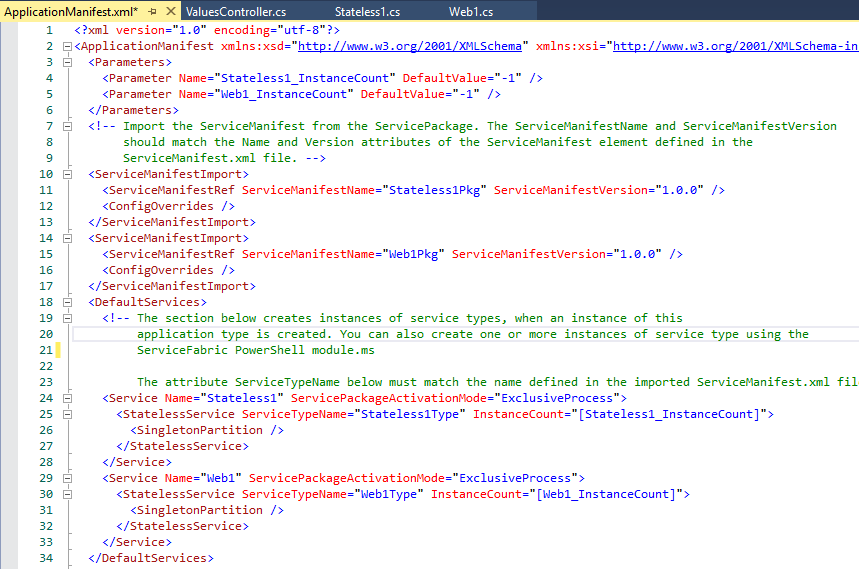
Task: Click the utf-8 encoding value on line 1
Action: tap(301, 30)
